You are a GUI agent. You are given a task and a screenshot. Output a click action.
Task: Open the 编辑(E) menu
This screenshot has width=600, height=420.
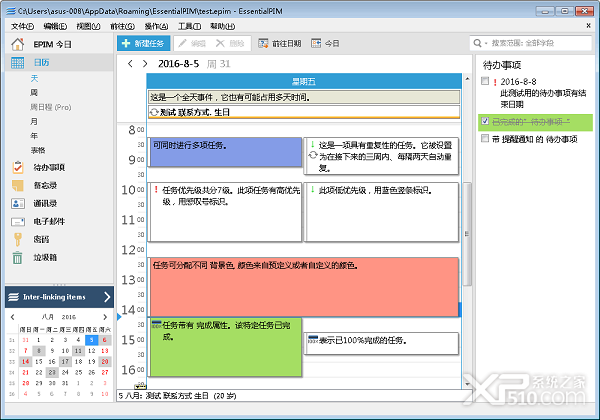55,26
